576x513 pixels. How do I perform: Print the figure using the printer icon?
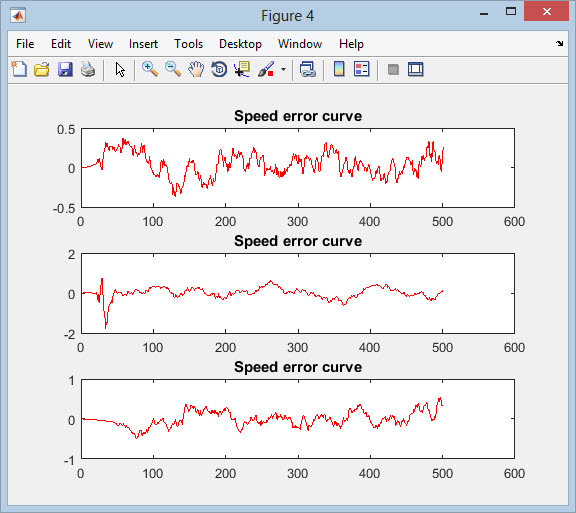pos(88,69)
